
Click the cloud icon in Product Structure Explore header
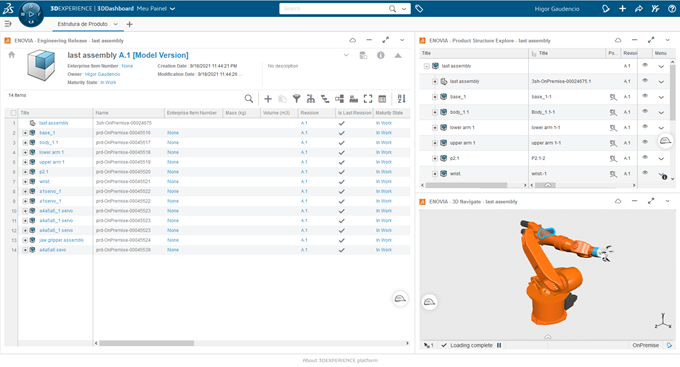[618, 40]
